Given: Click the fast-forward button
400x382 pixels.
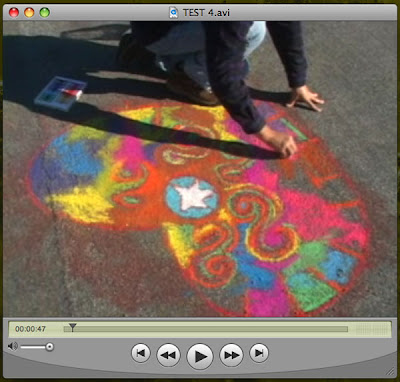Looking at the screenshot, I should (231, 355).
